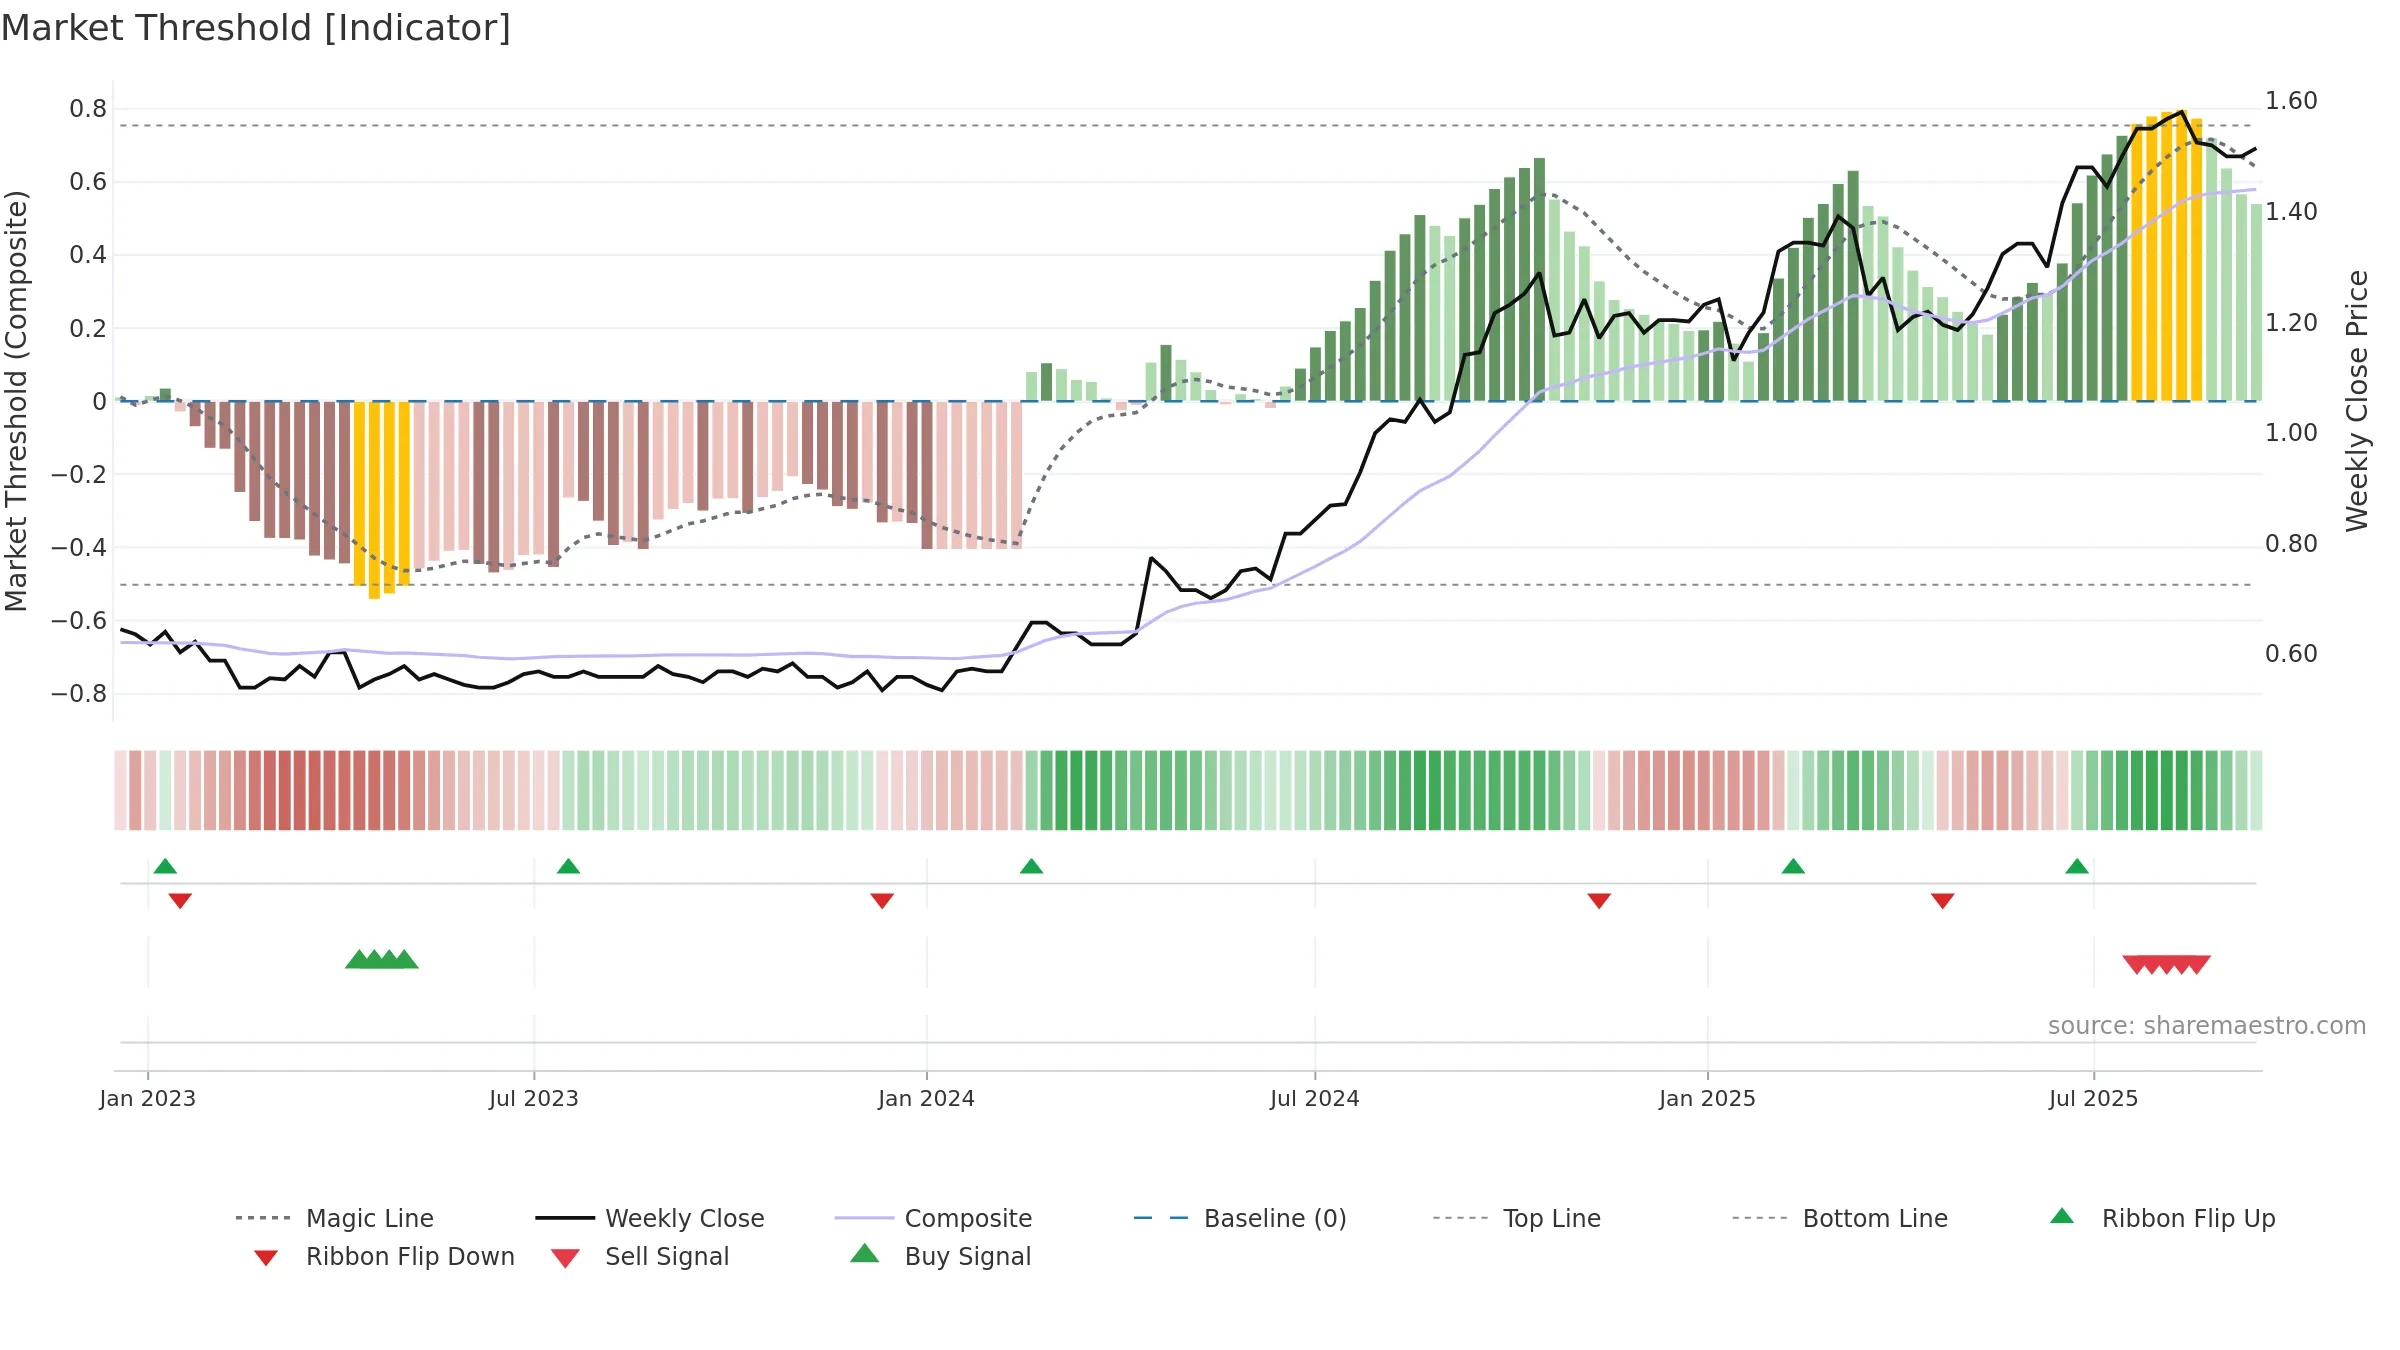Click the Weekly Close Price axis title
Screen dimensions: 2400x1350
tap(2357, 401)
